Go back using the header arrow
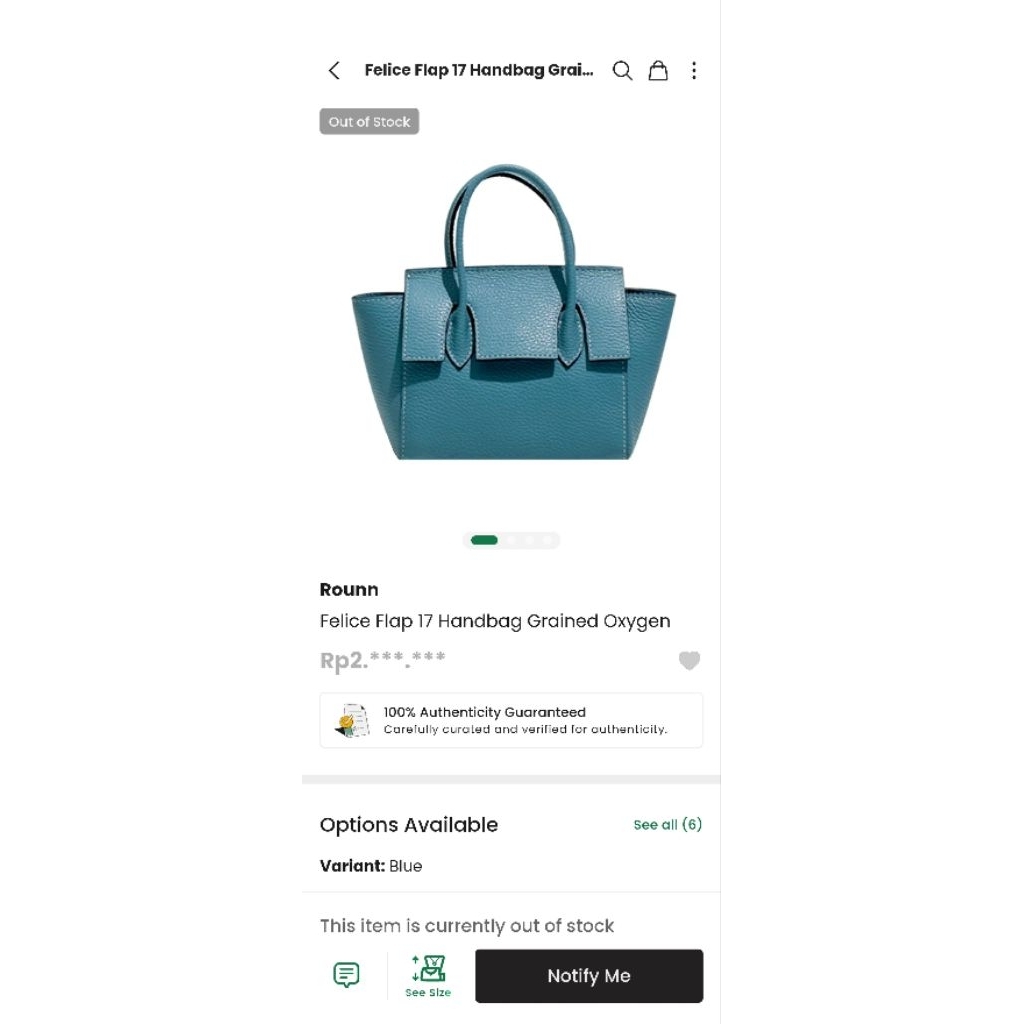The width and height of the screenshot is (1024, 1024). point(334,70)
